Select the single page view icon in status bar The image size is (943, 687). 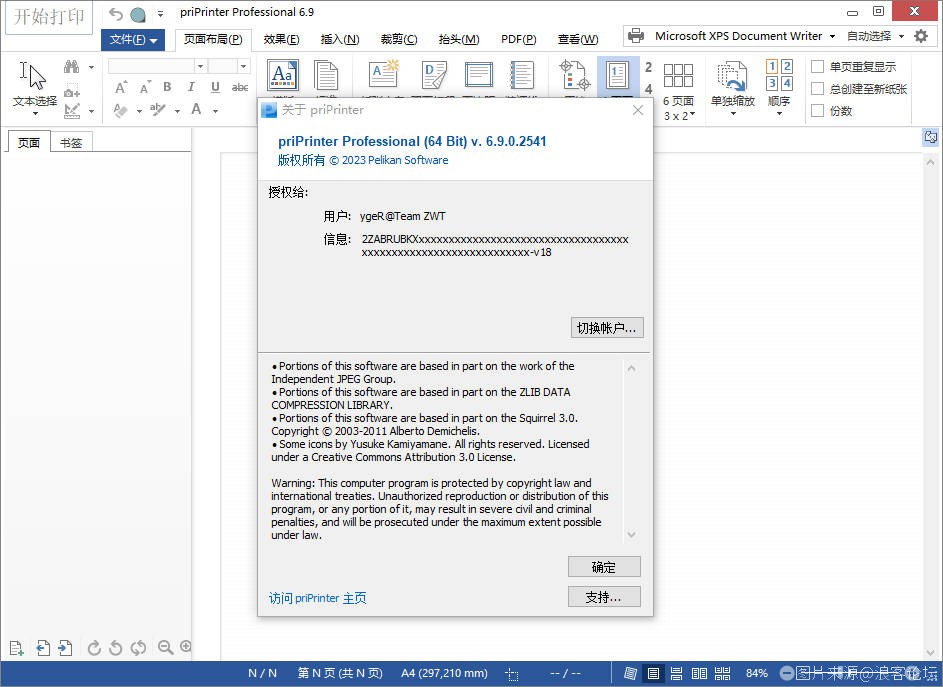653,673
